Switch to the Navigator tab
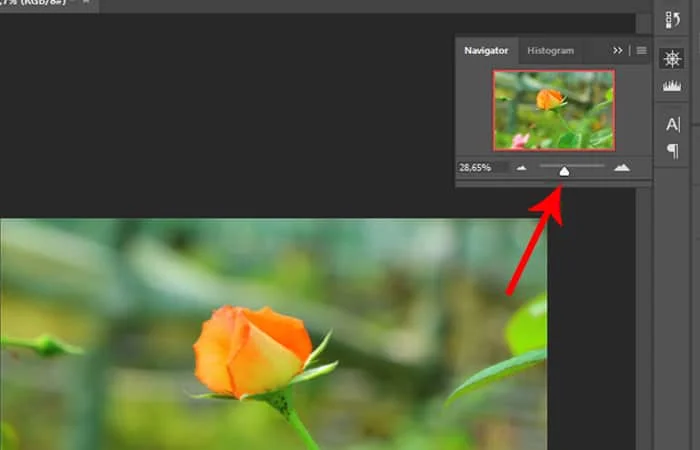This screenshot has height=450, width=700. tap(486, 50)
